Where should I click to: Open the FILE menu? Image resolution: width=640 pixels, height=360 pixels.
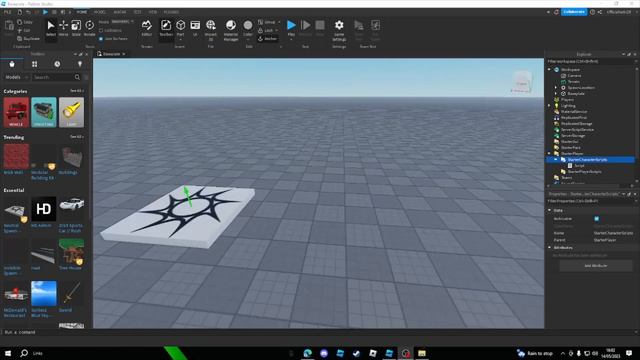click(x=7, y=12)
